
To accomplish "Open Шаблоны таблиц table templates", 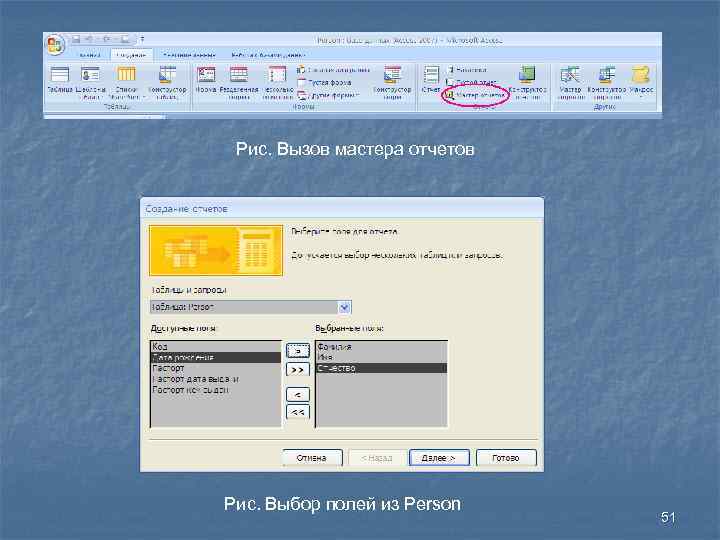I will click(x=90, y=83).
